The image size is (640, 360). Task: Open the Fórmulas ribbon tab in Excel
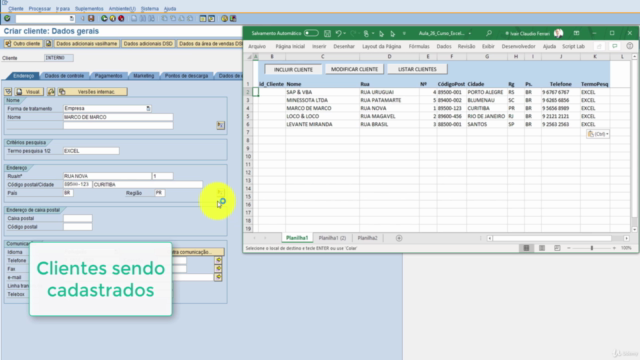[419, 47]
